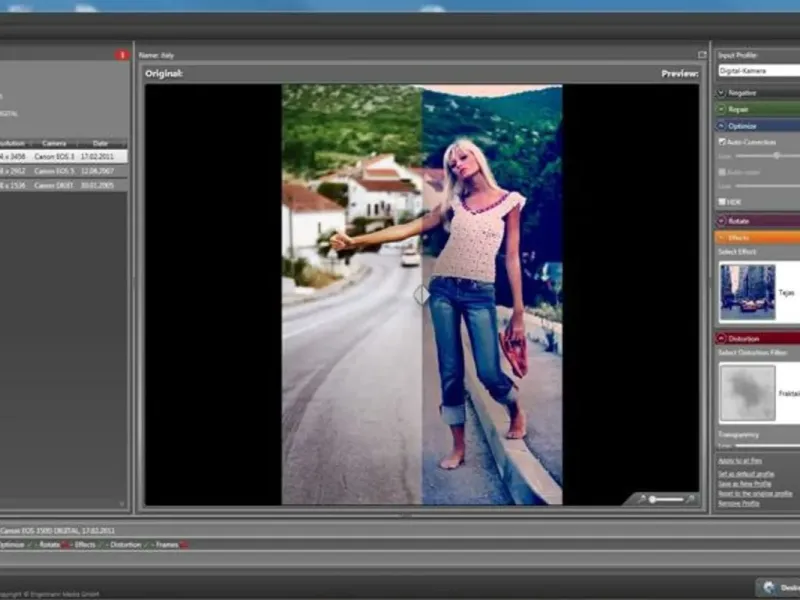The width and height of the screenshot is (800, 600).
Task: Click the Distortion step in the bottom status bar
Action: click(x=126, y=545)
